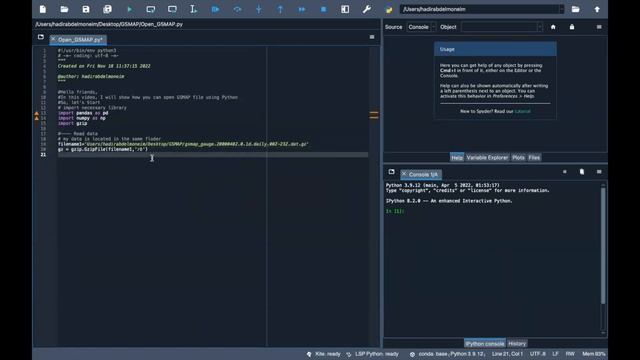Screen dimensions: 640x360
Task: Create a new file via toolbar
Action: point(43,9)
